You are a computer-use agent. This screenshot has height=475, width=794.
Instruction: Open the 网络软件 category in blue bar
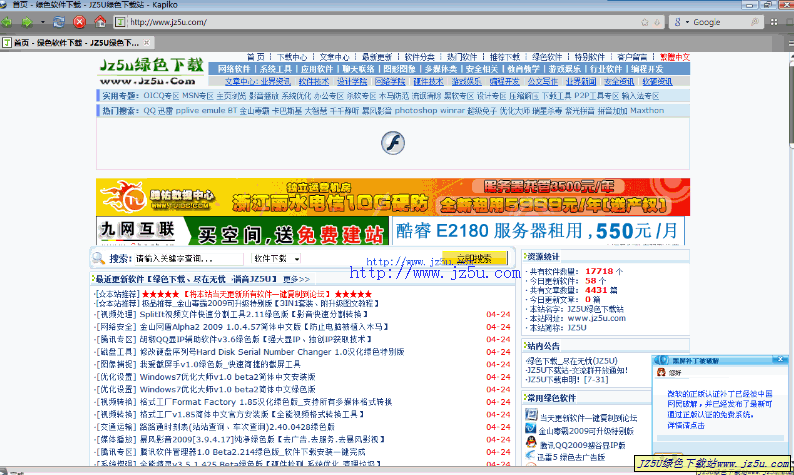pyautogui.click(x=234, y=69)
